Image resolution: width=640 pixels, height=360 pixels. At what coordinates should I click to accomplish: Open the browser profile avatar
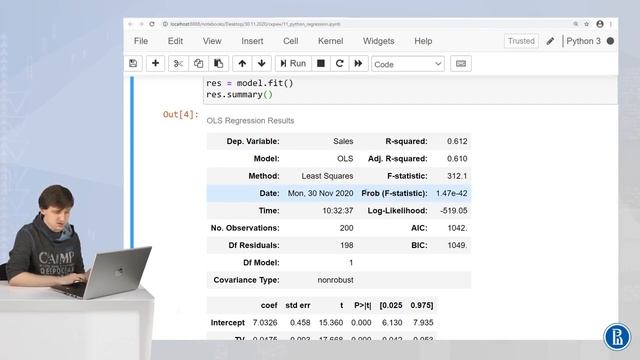[x=600, y=24]
